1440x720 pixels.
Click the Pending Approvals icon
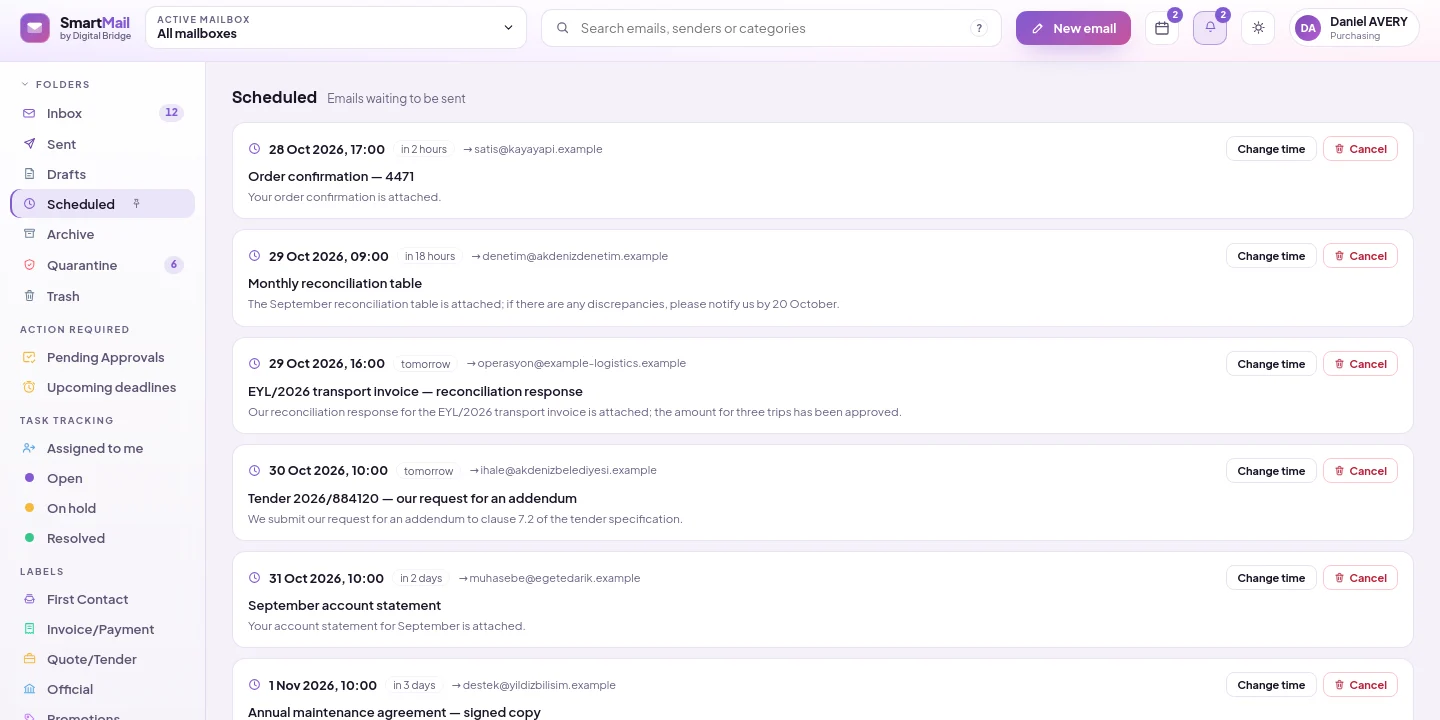tap(29, 357)
